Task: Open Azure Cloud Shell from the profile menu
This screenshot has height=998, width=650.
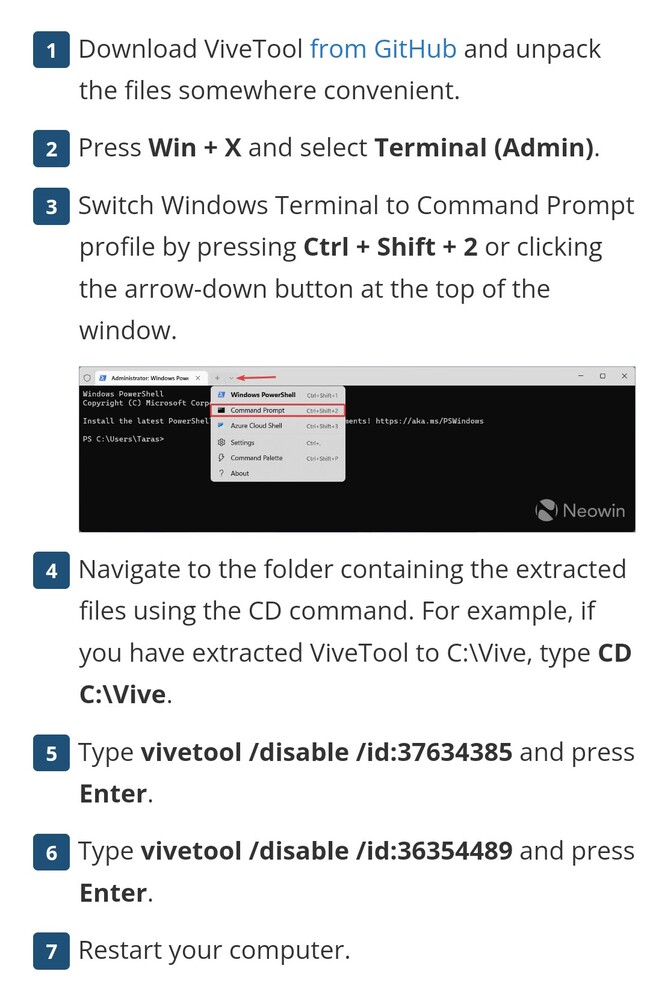Action: 278,426
